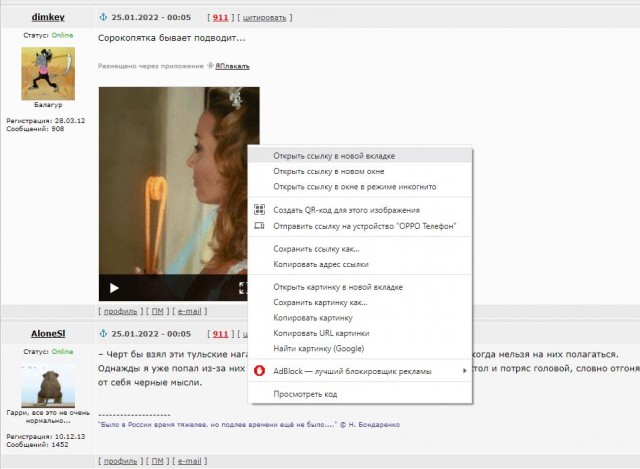Screen dimensions: 640x469
Task: Open AloneSl username link
Action: point(48,333)
